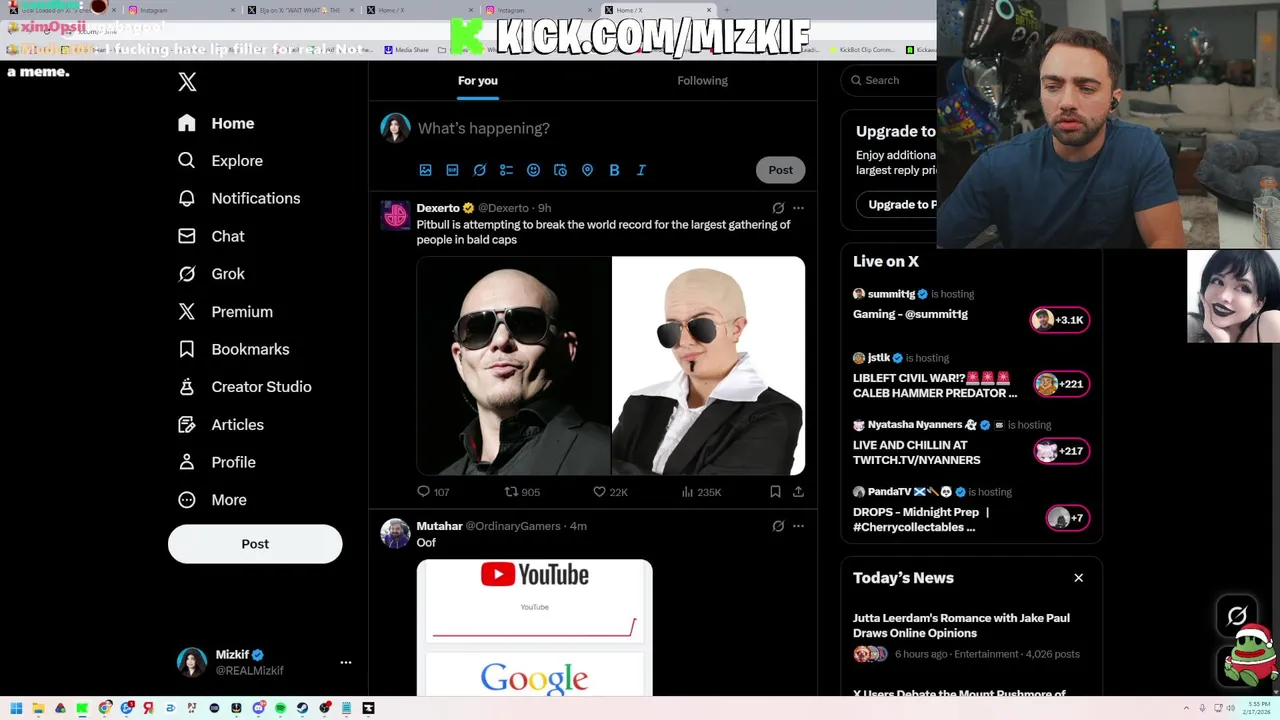
Task: Open Premium in the sidebar
Action: point(225,312)
